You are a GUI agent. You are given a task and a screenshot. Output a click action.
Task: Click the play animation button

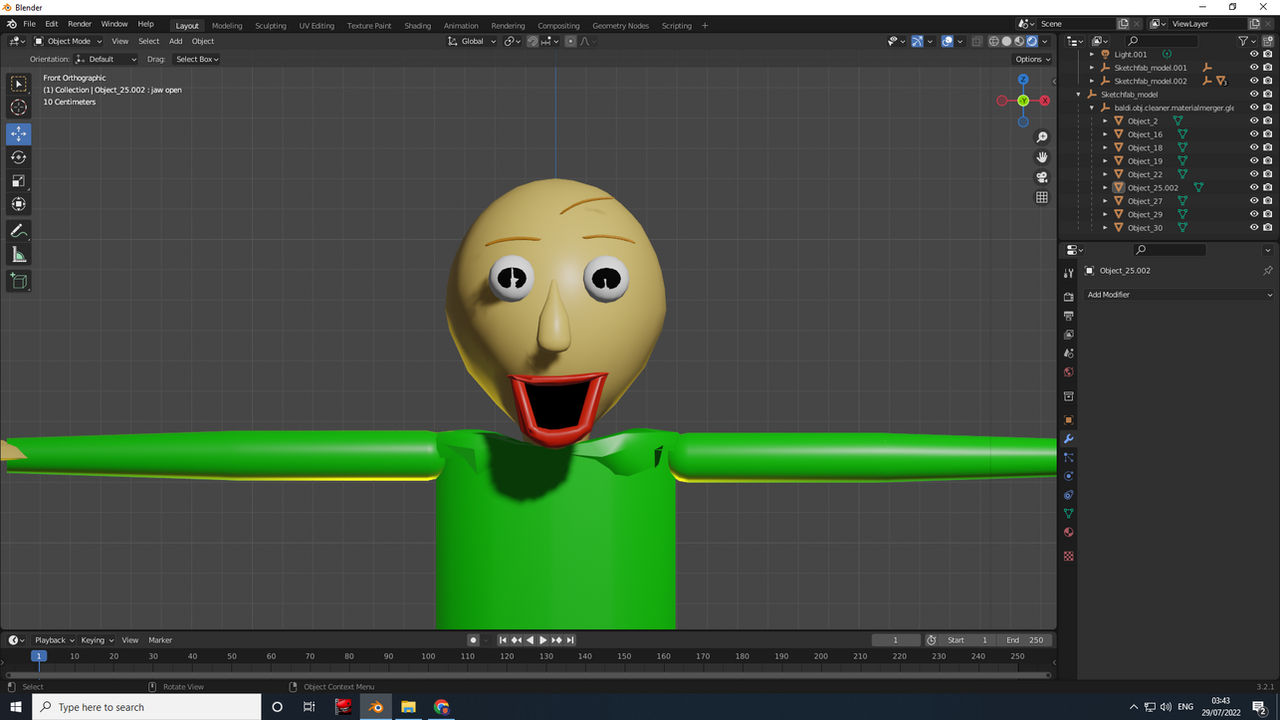coord(543,640)
